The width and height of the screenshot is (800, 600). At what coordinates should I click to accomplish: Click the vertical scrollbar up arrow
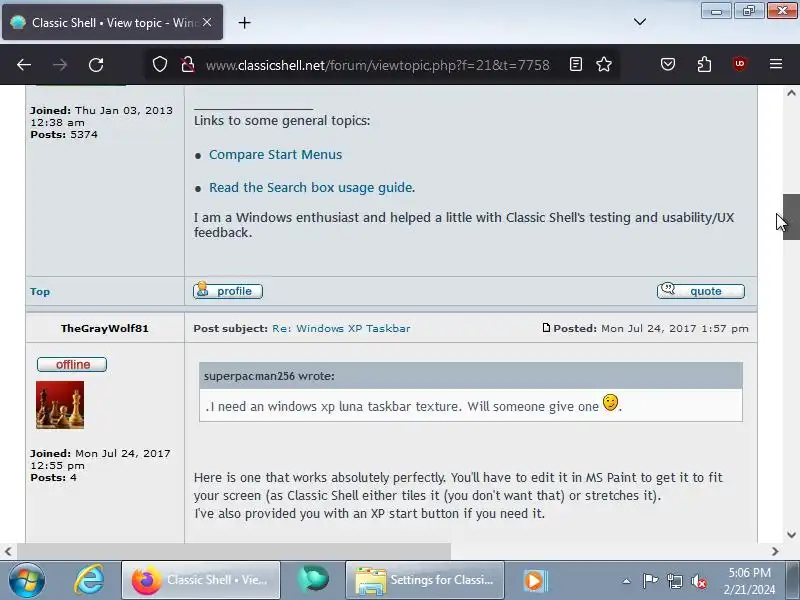coord(791,93)
